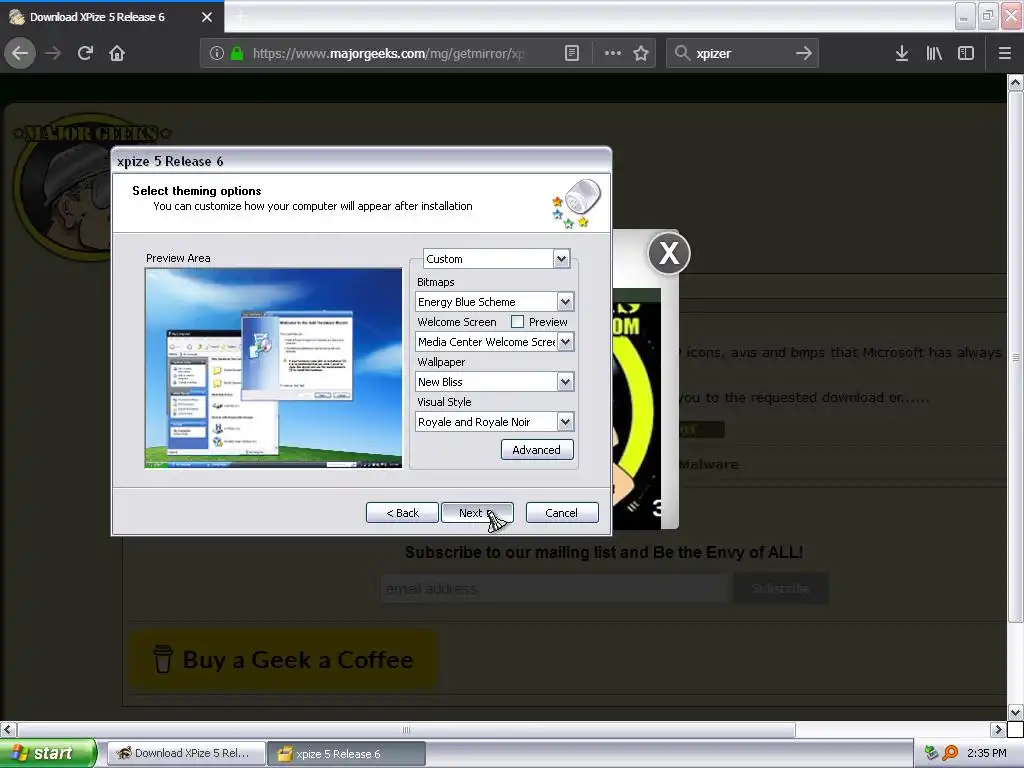The width and height of the screenshot is (1024, 768).
Task: Click the horizontal scrollbar thumb
Action: click(406, 729)
